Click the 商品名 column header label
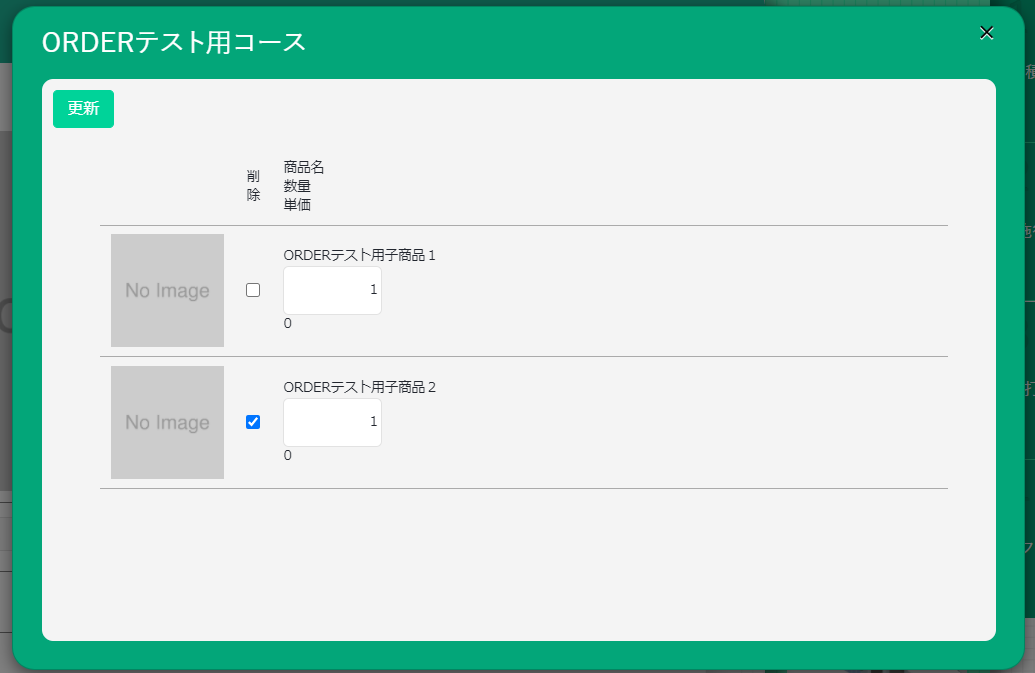1035x673 pixels. (x=304, y=167)
